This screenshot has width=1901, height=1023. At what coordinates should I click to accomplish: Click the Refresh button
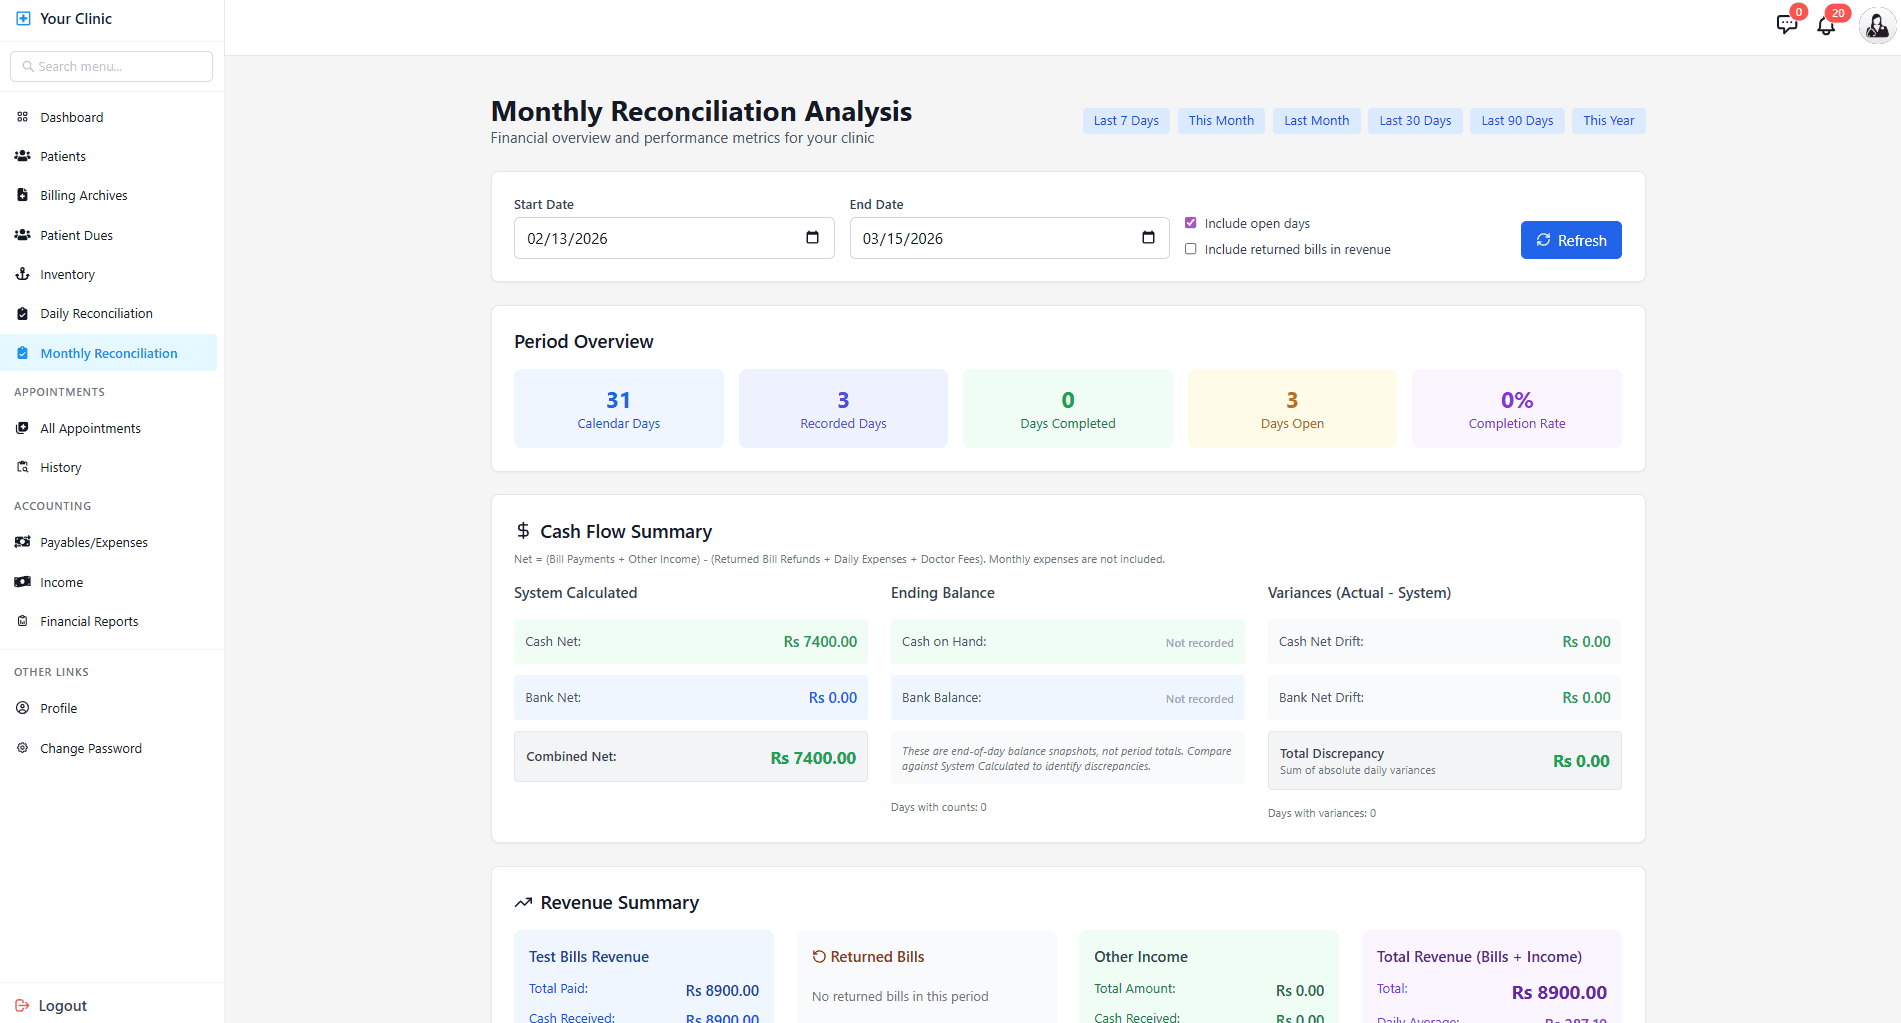click(1570, 240)
